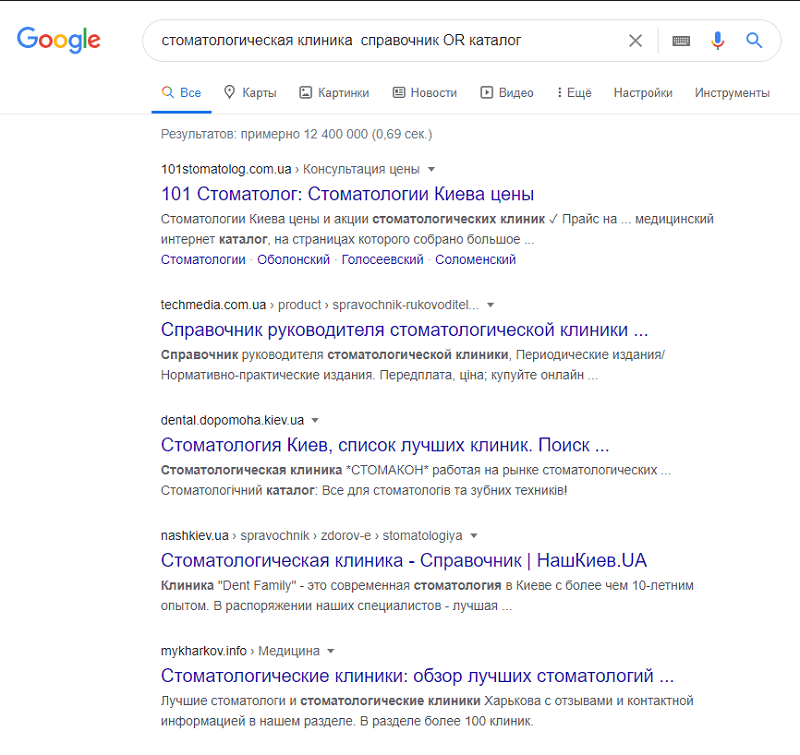Expand dropdown arrow next to dental.dopomoha.kiev.ua
The width and height of the screenshot is (800, 755).
(x=315, y=420)
